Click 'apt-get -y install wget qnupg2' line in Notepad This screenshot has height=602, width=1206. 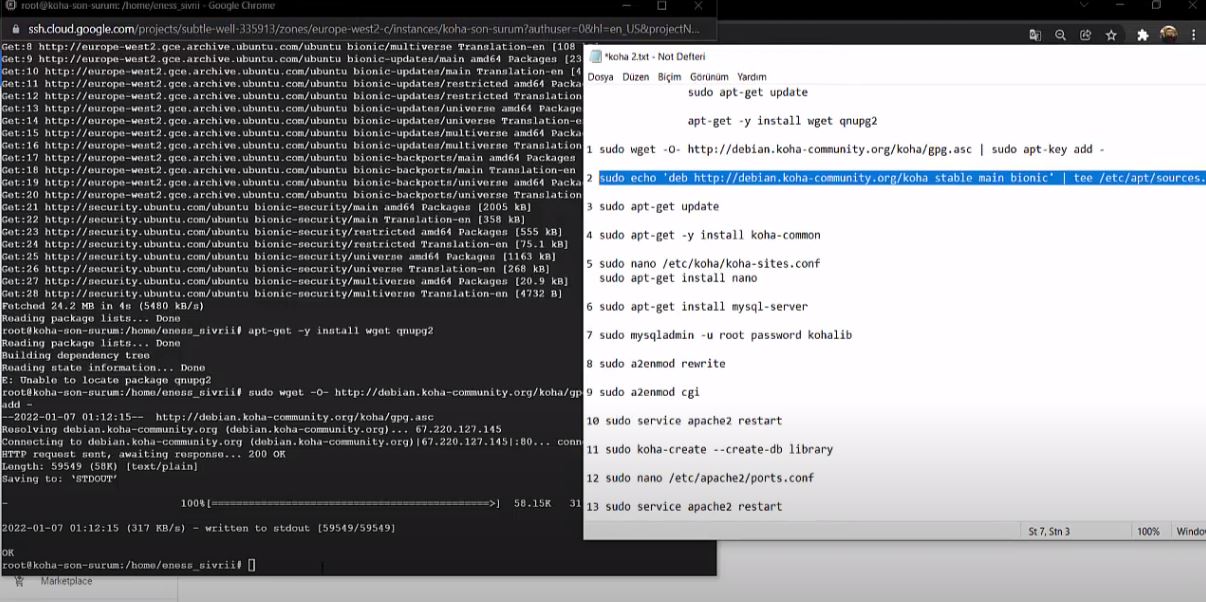(x=782, y=121)
